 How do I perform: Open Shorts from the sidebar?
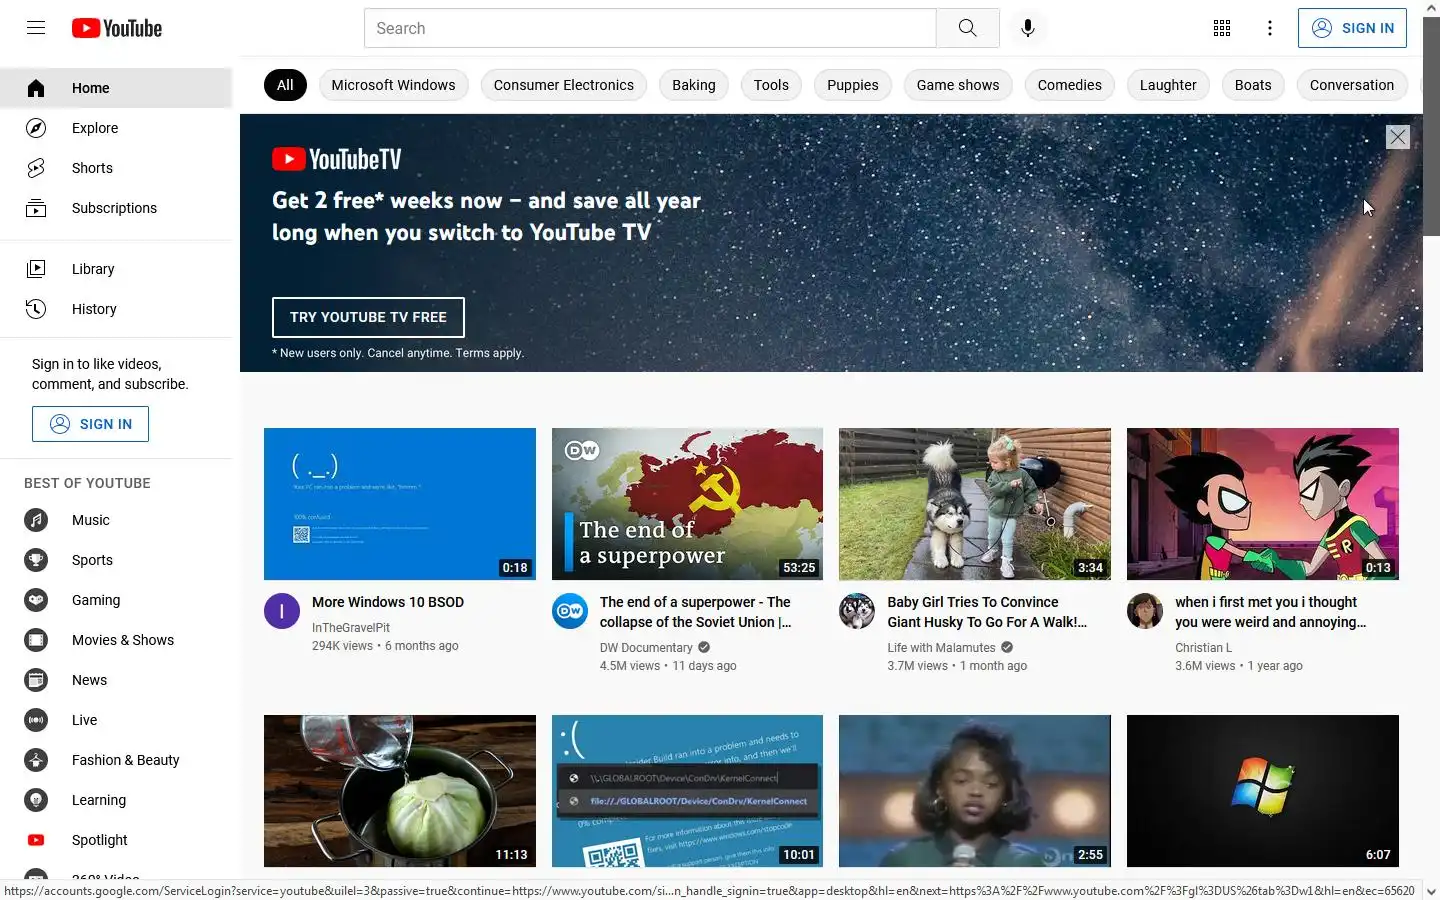[x=116, y=168]
